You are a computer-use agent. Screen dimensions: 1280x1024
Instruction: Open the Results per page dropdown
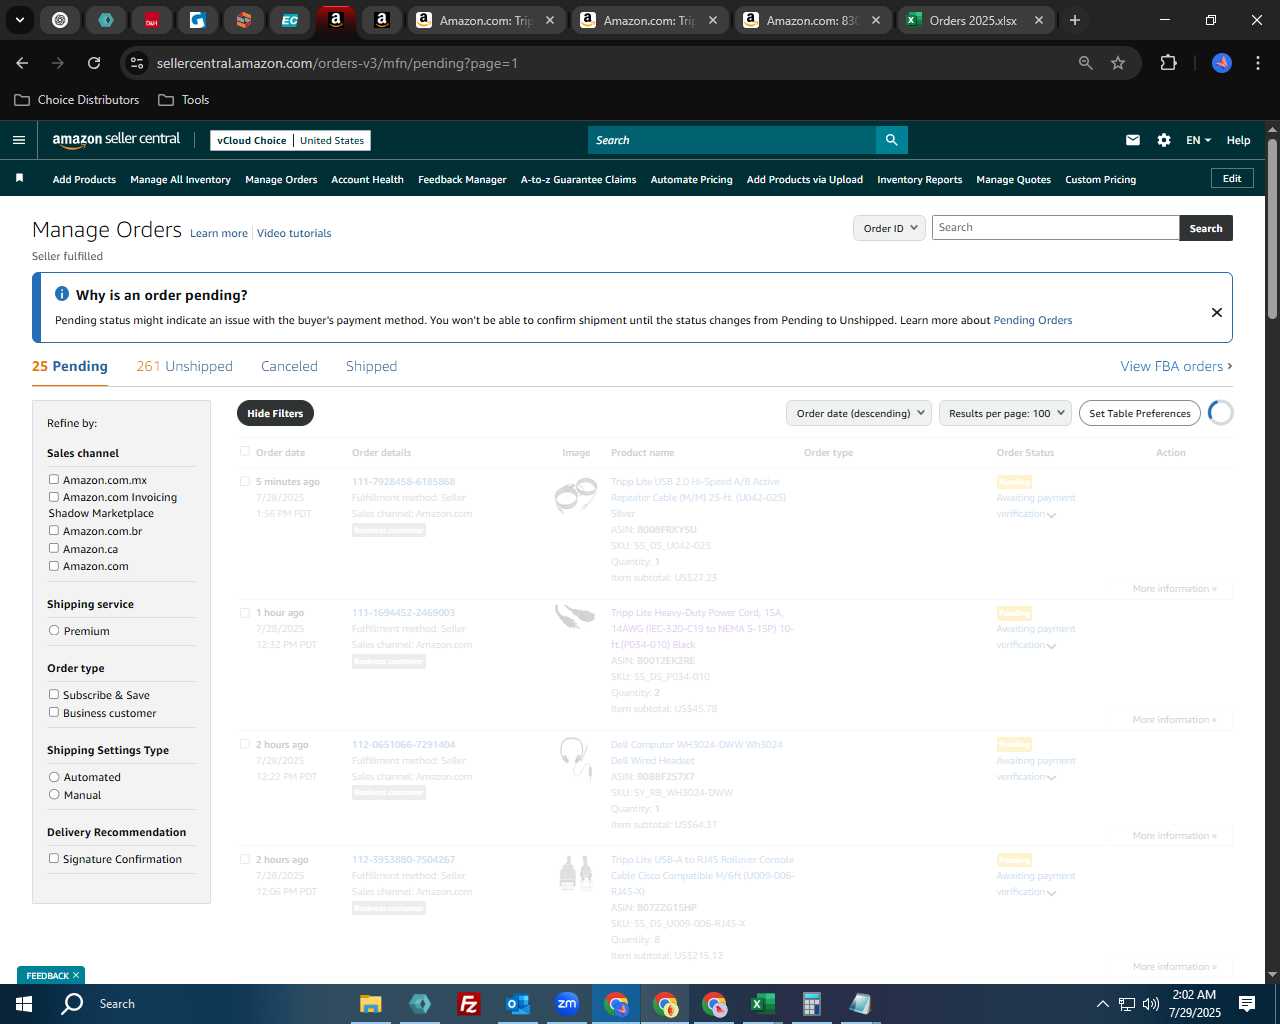pyautogui.click(x=1005, y=413)
